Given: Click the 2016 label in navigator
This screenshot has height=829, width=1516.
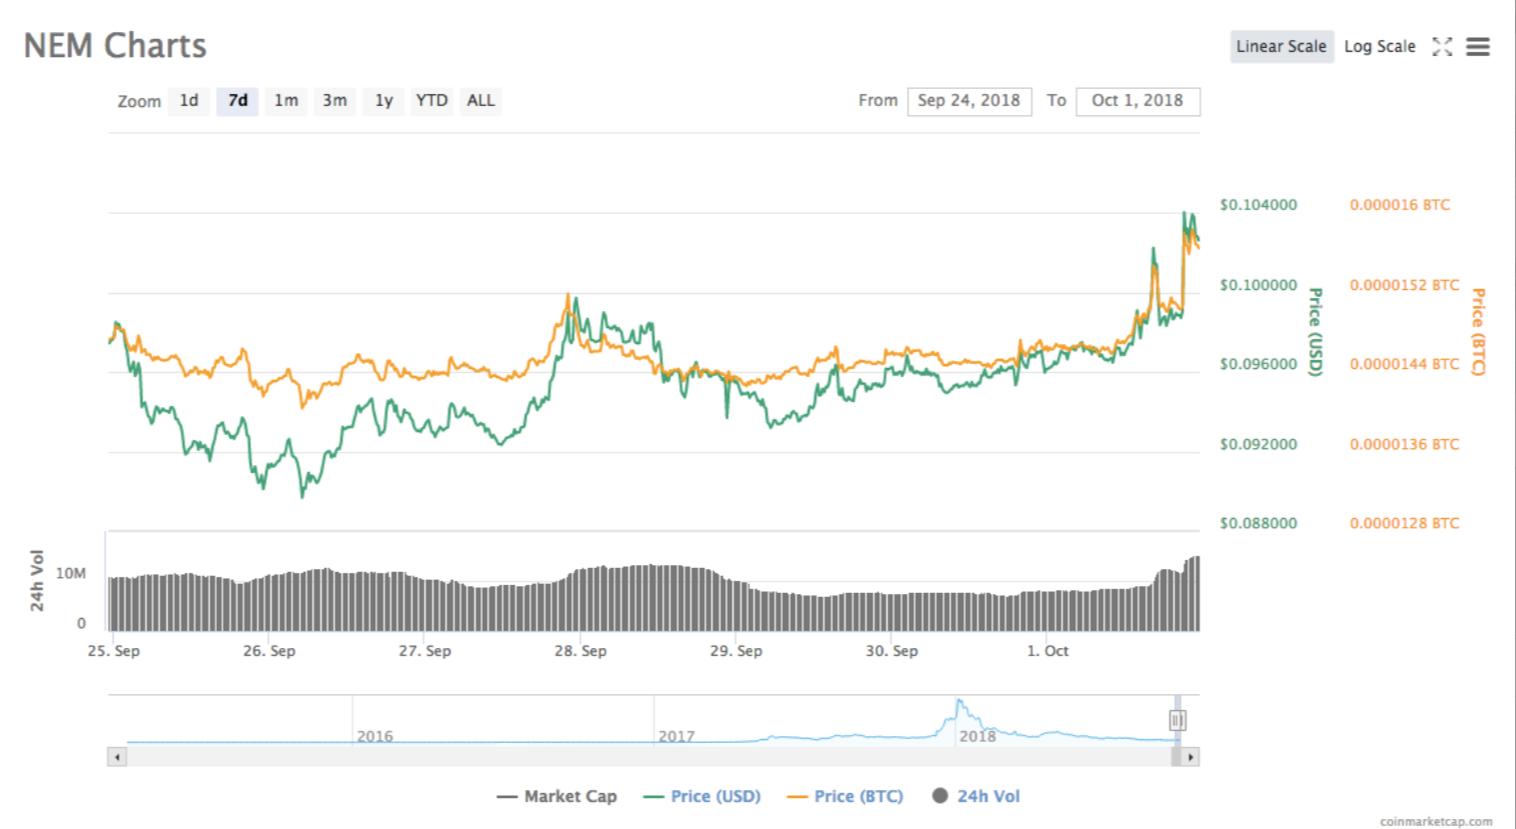Looking at the screenshot, I should pos(375,736).
